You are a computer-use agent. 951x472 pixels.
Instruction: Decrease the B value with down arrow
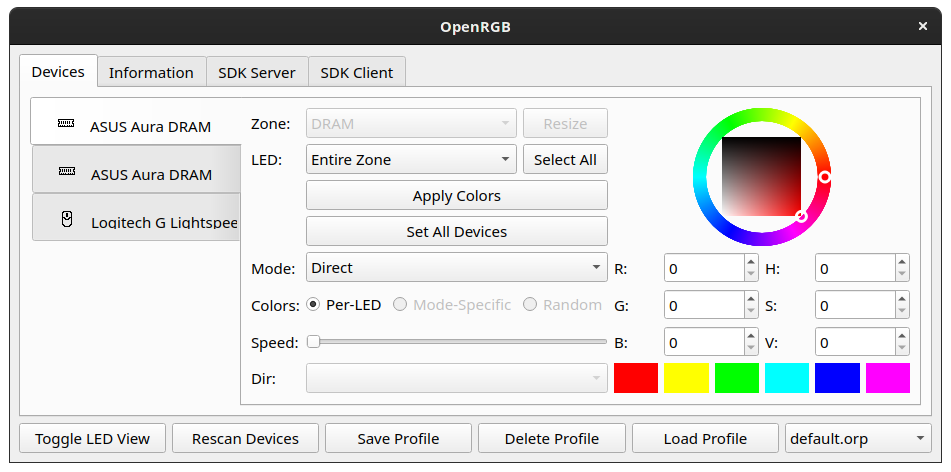751,348
